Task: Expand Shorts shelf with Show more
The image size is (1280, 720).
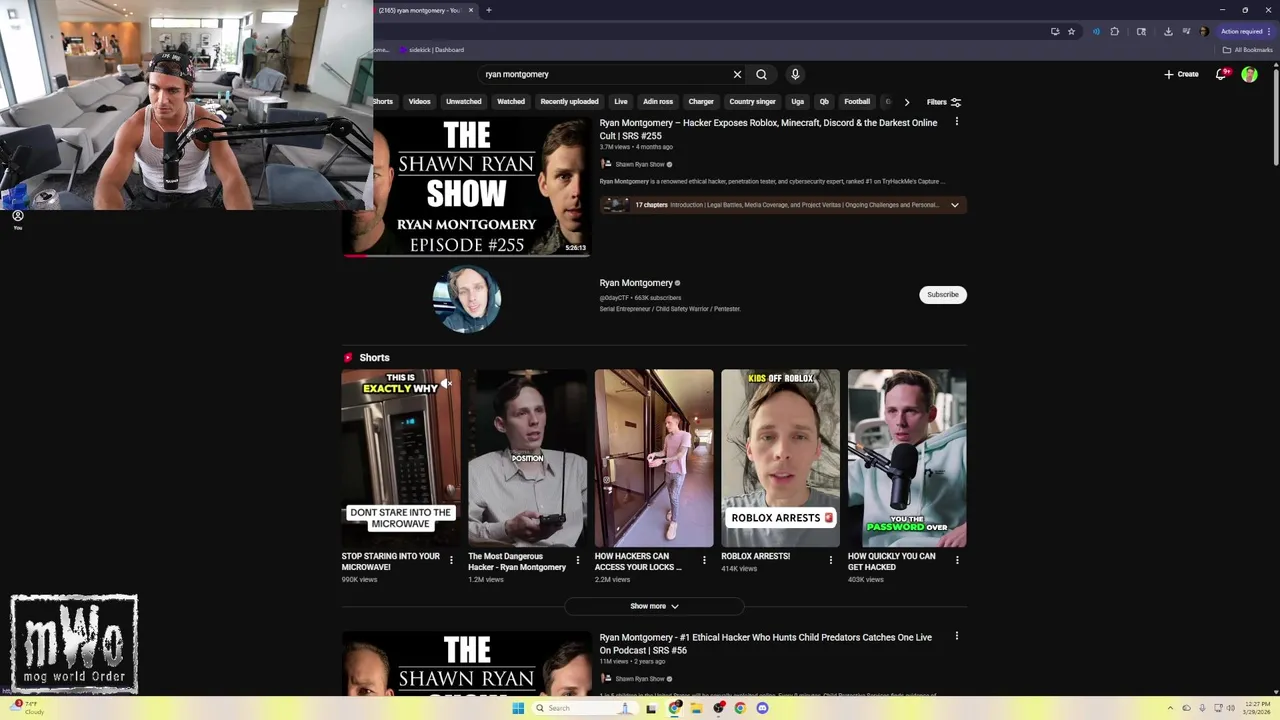Action: (x=654, y=606)
